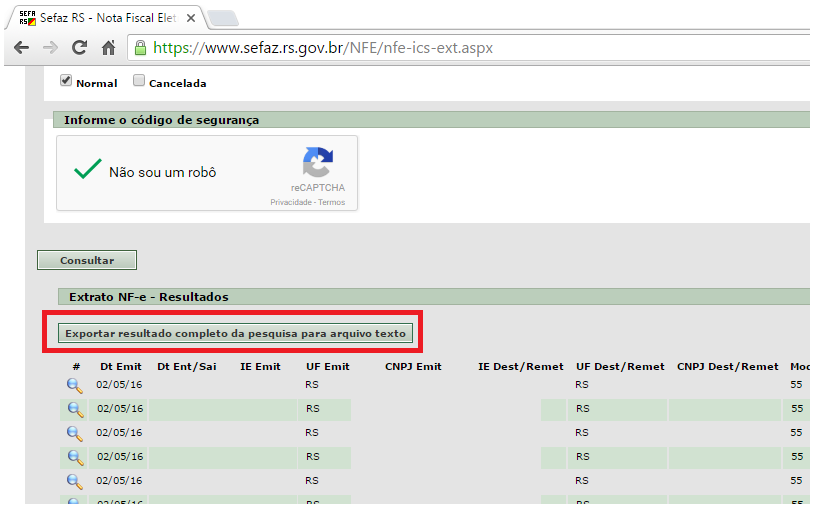The image size is (814, 507).
Task: Export full search result to text file
Action: click(235, 333)
